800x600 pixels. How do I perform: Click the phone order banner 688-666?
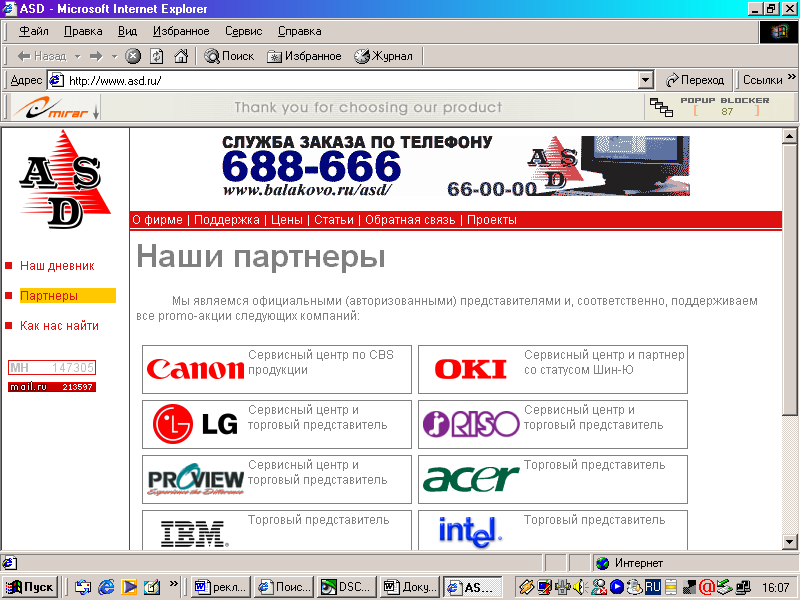456,166
